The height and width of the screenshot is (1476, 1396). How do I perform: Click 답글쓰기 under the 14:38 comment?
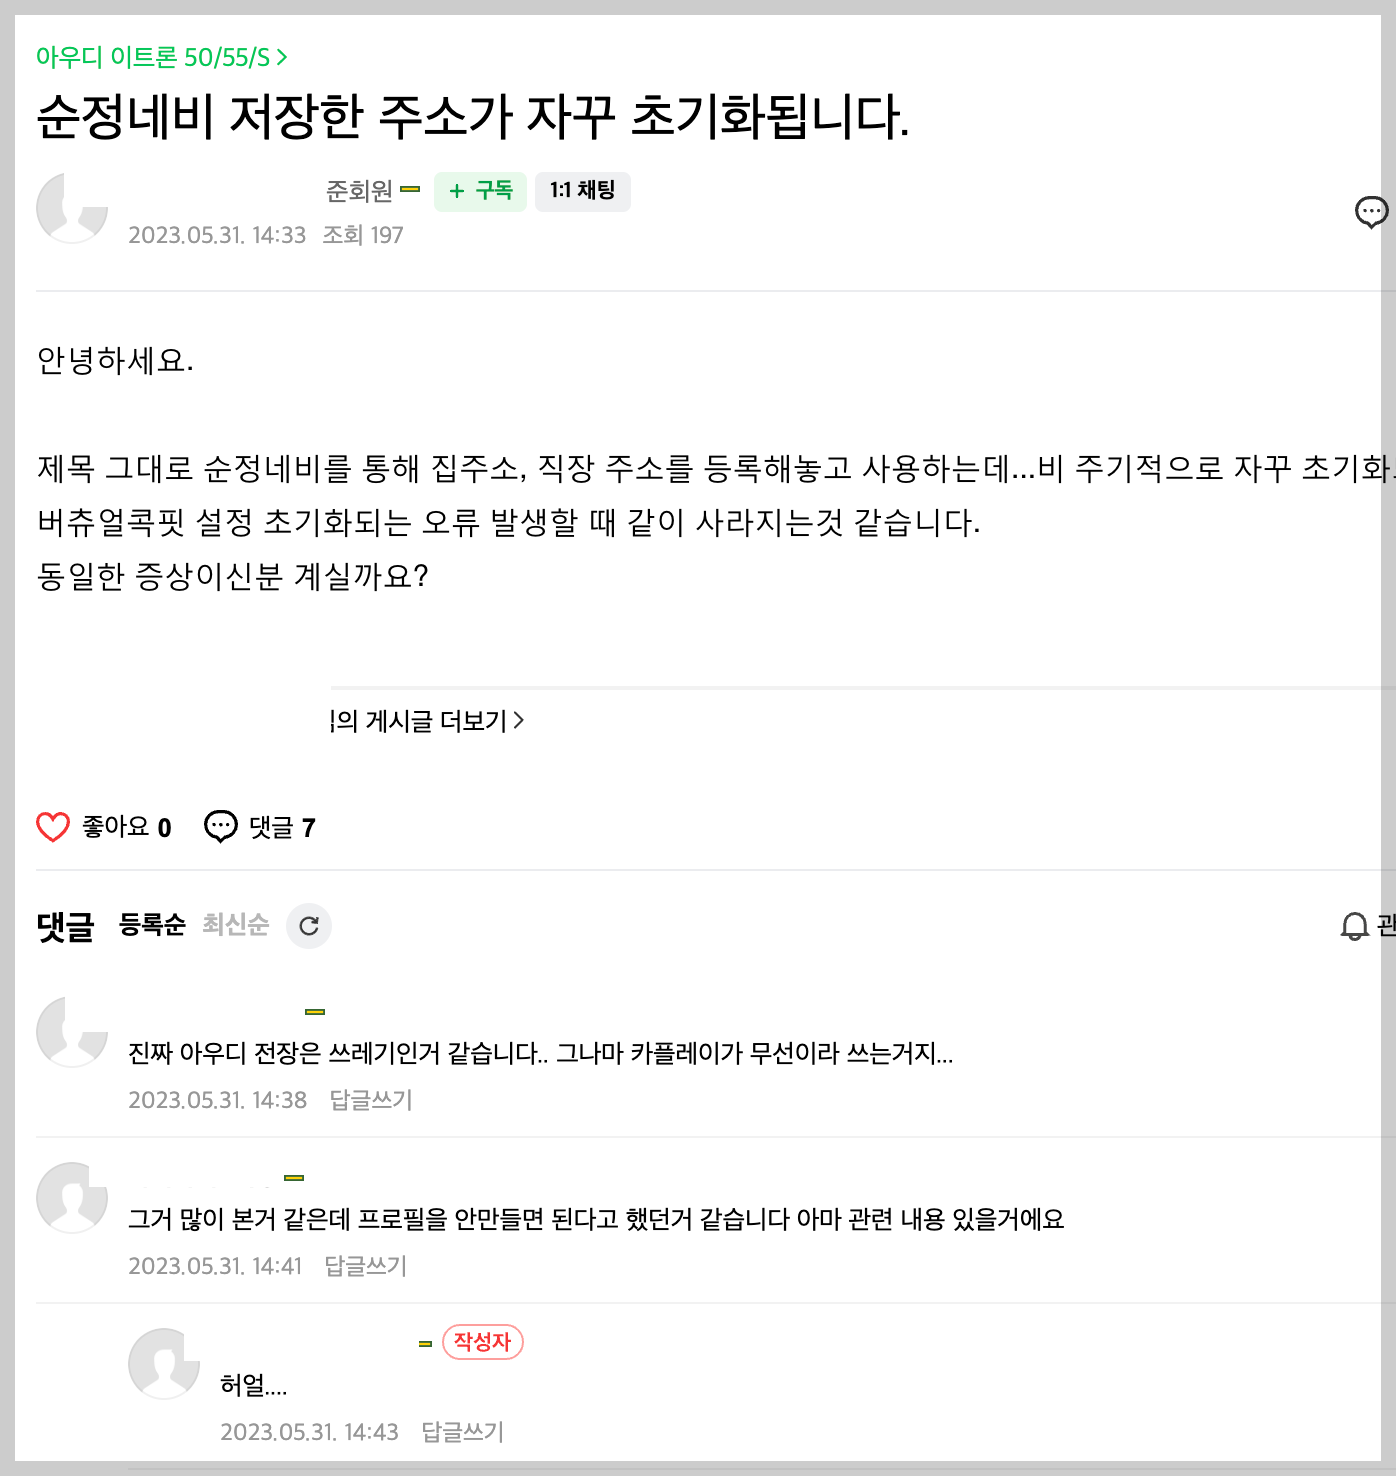(371, 1100)
